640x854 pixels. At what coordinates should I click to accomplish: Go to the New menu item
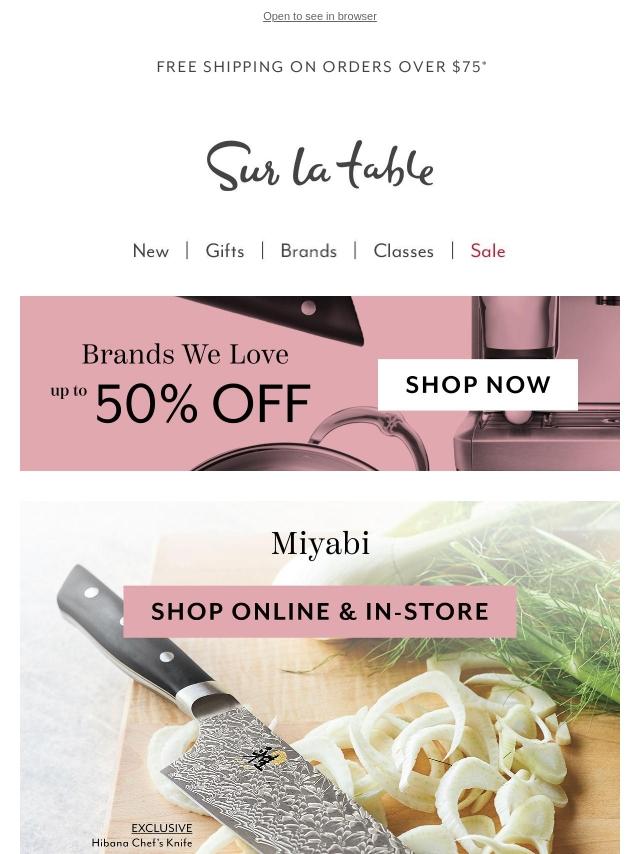151,251
